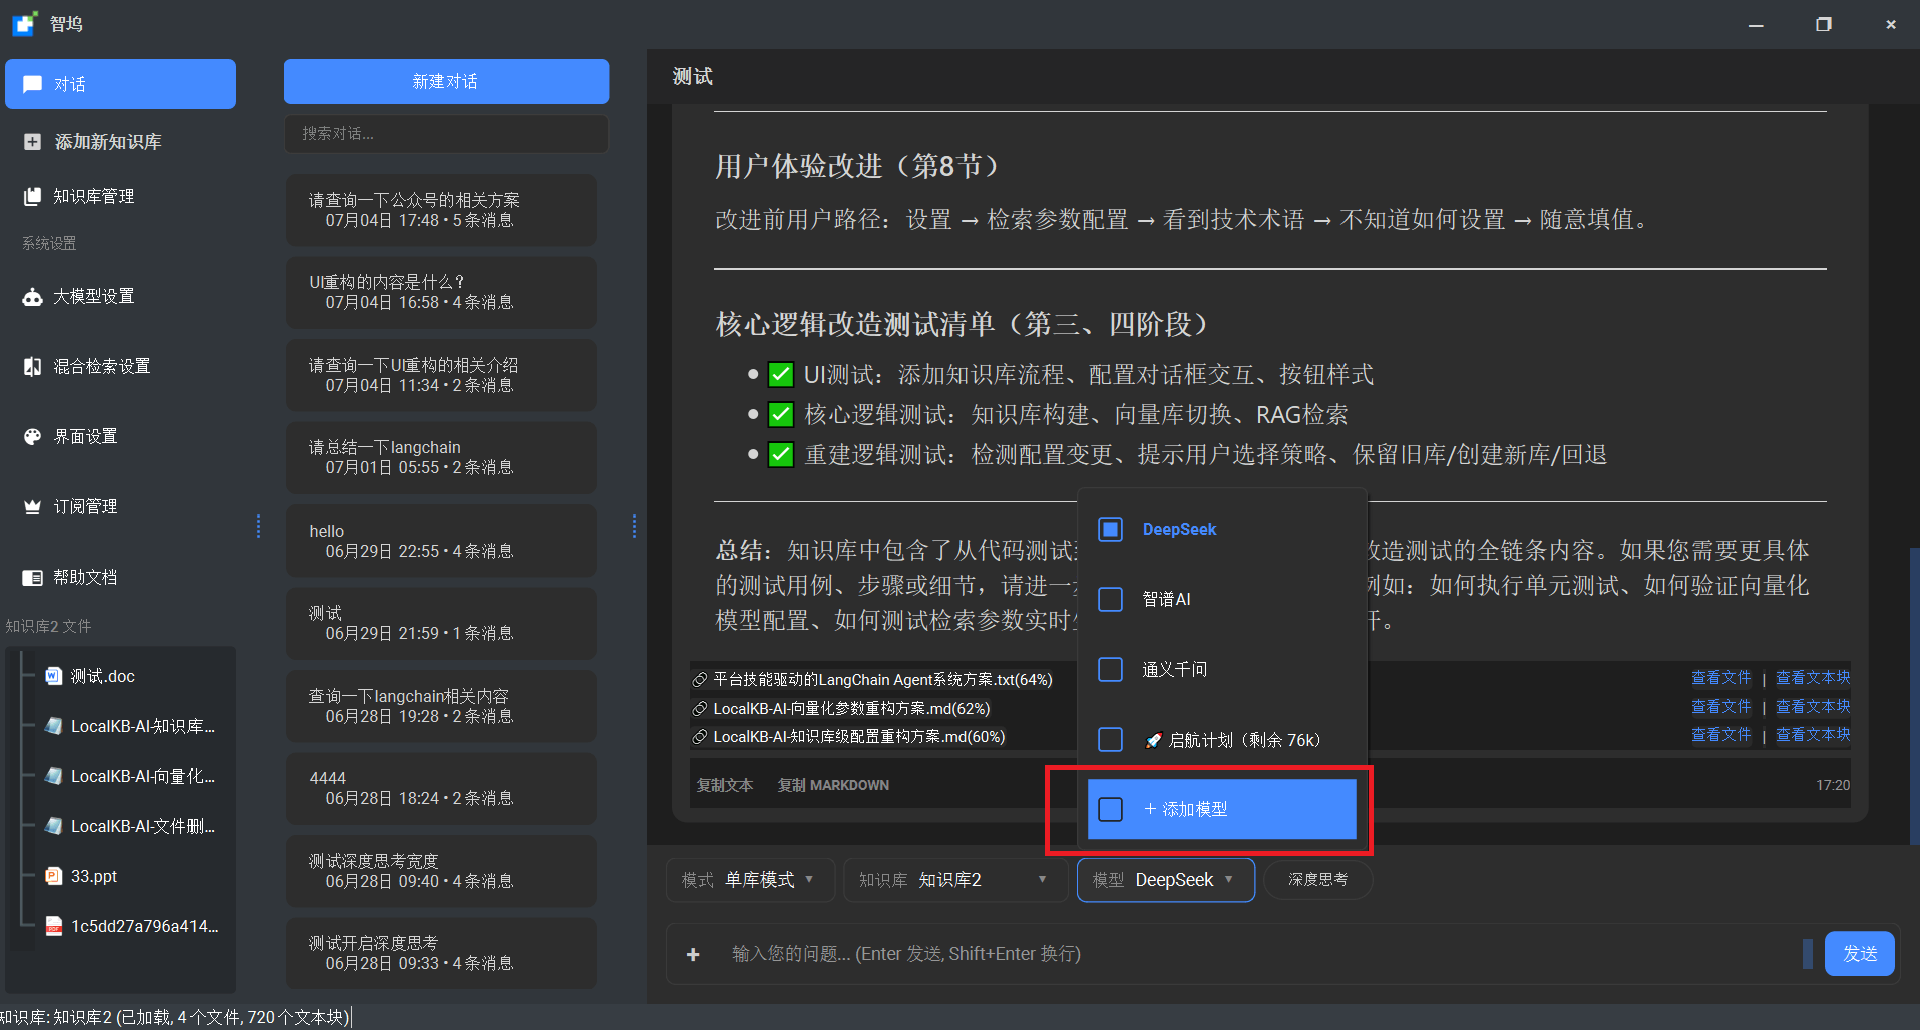Open conversation 请查询一下公众号的相关方案

tap(441, 210)
